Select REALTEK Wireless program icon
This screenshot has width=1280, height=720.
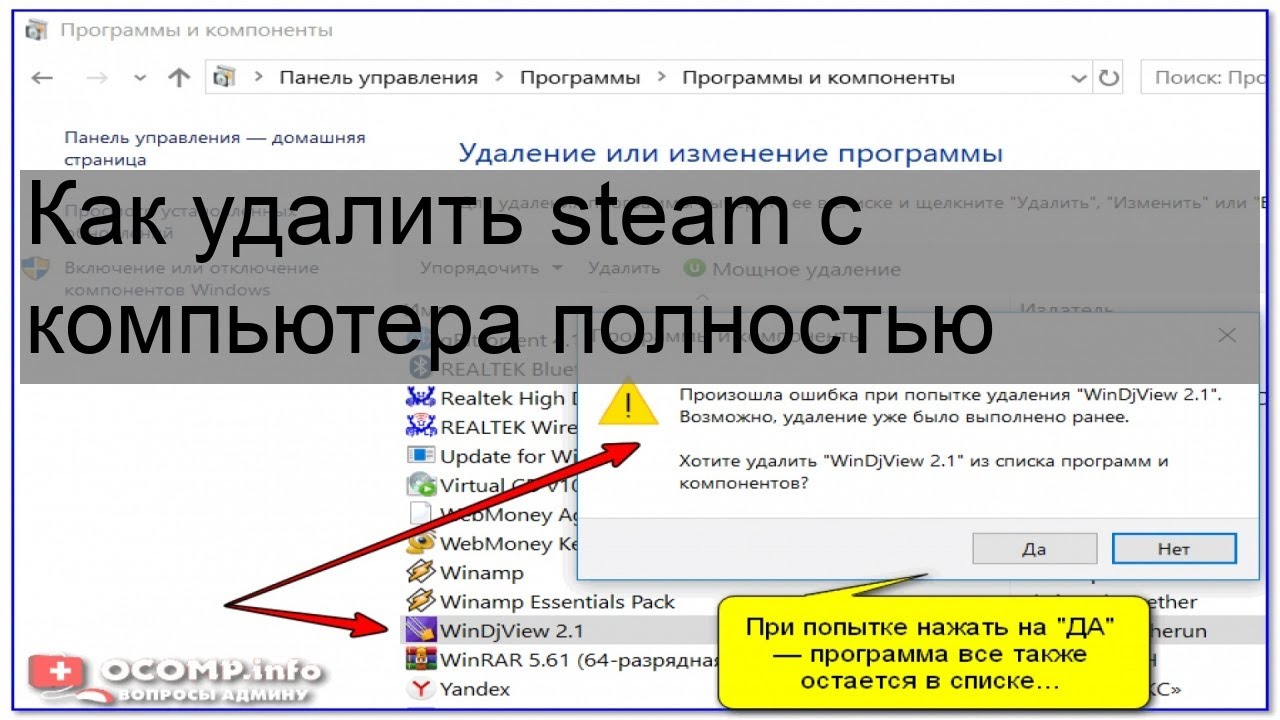point(421,427)
